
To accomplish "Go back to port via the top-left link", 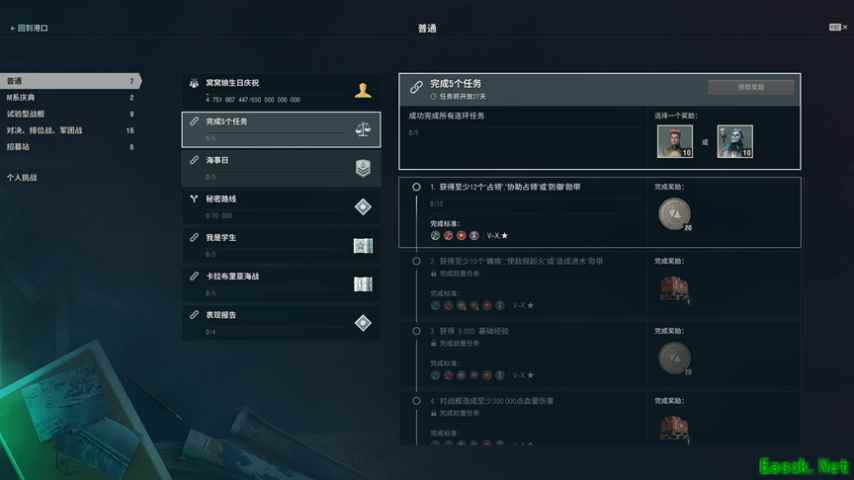I will pos(29,28).
